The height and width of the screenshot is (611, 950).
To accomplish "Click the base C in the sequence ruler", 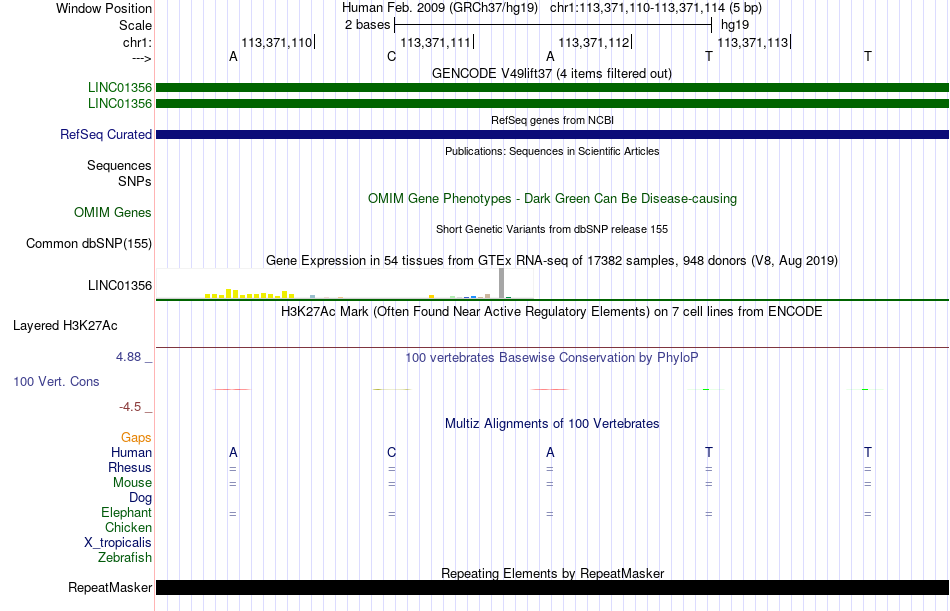I will pos(391,56).
